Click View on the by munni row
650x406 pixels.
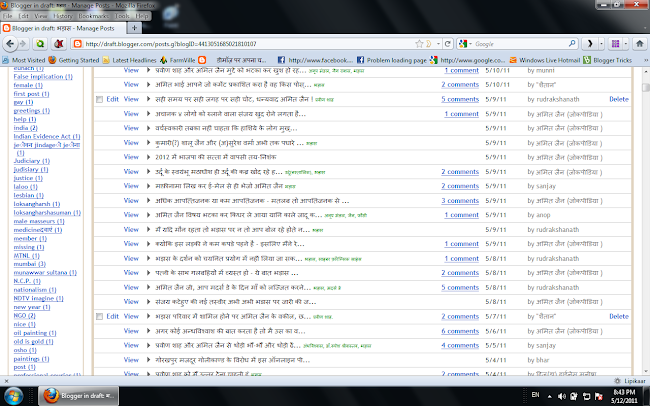(x=131, y=71)
